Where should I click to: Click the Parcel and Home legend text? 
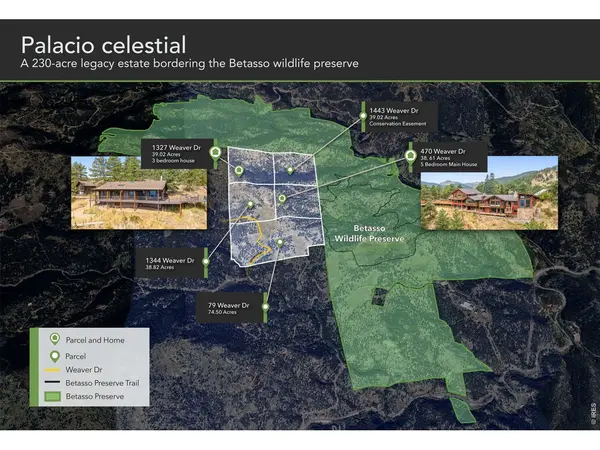pyautogui.click(x=95, y=340)
